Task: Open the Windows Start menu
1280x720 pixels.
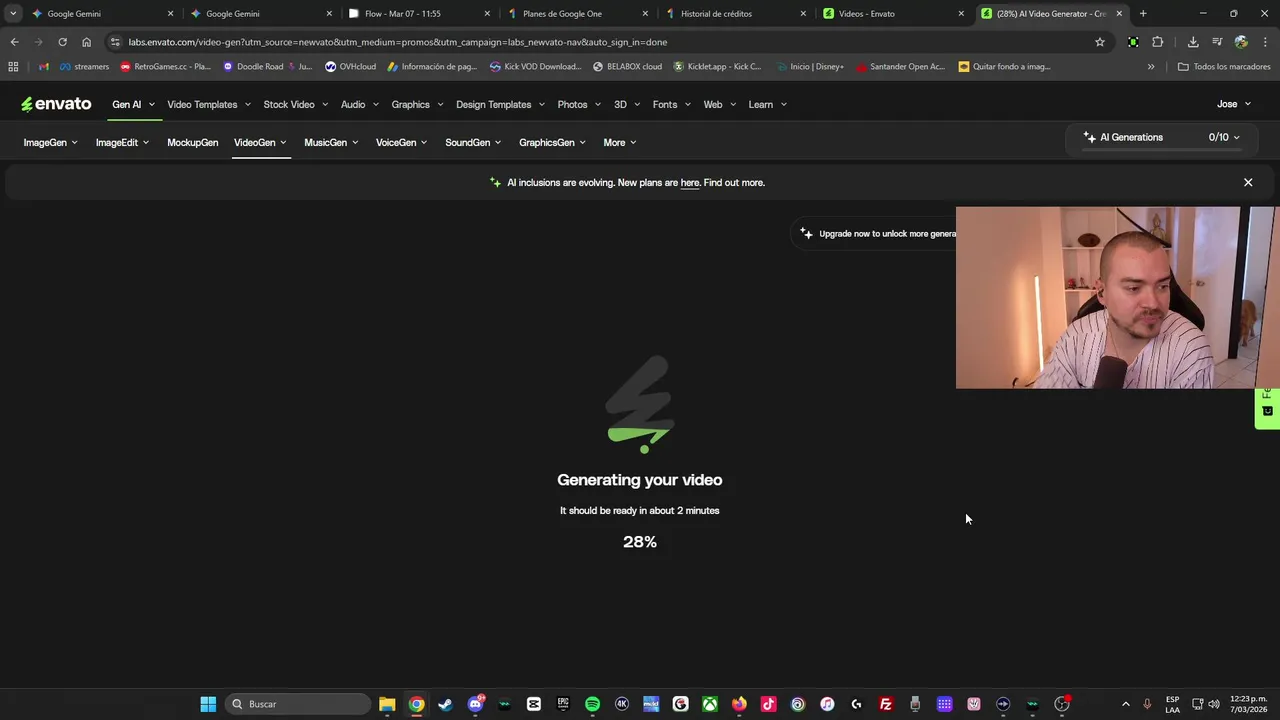Action: pos(208,704)
